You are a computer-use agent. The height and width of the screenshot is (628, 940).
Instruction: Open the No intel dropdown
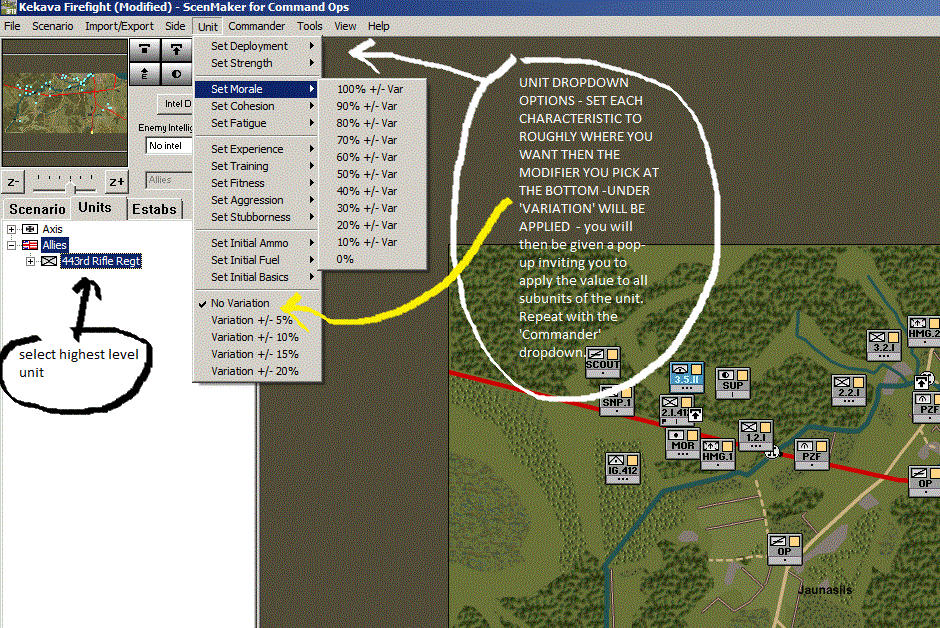[x=168, y=146]
